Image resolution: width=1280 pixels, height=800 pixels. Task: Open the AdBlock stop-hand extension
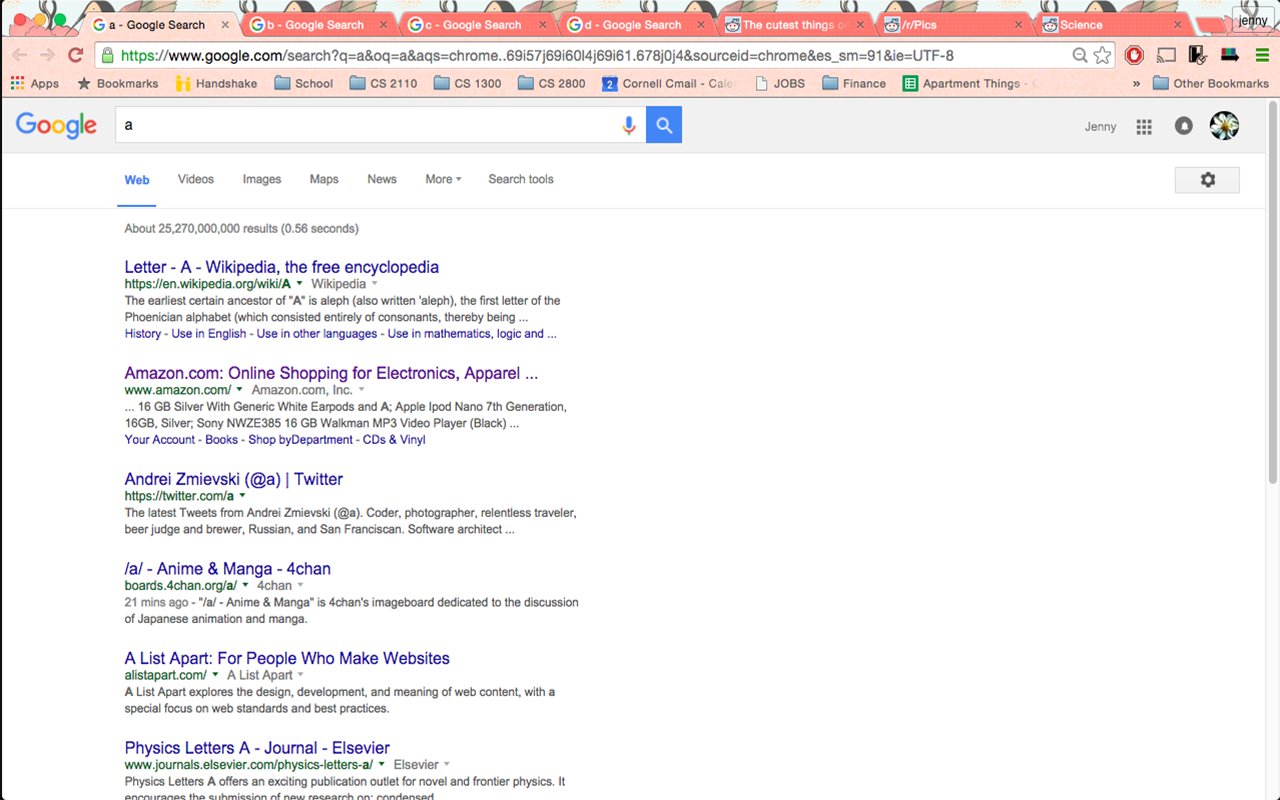1134,56
